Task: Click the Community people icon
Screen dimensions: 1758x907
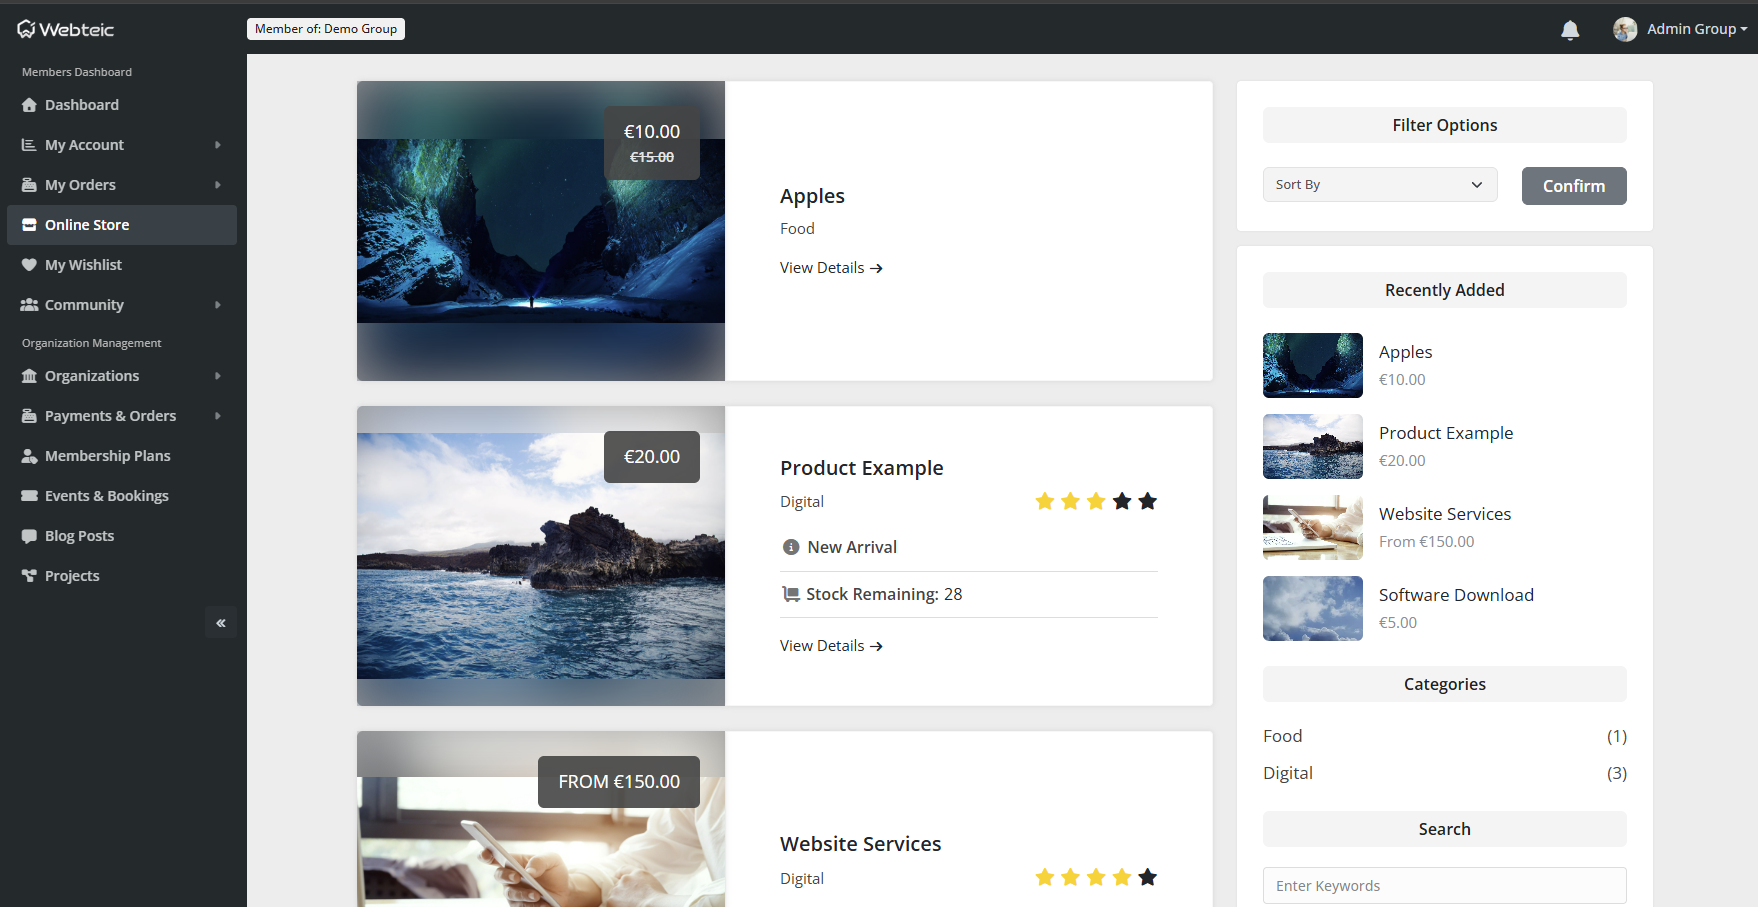Action: (x=29, y=305)
